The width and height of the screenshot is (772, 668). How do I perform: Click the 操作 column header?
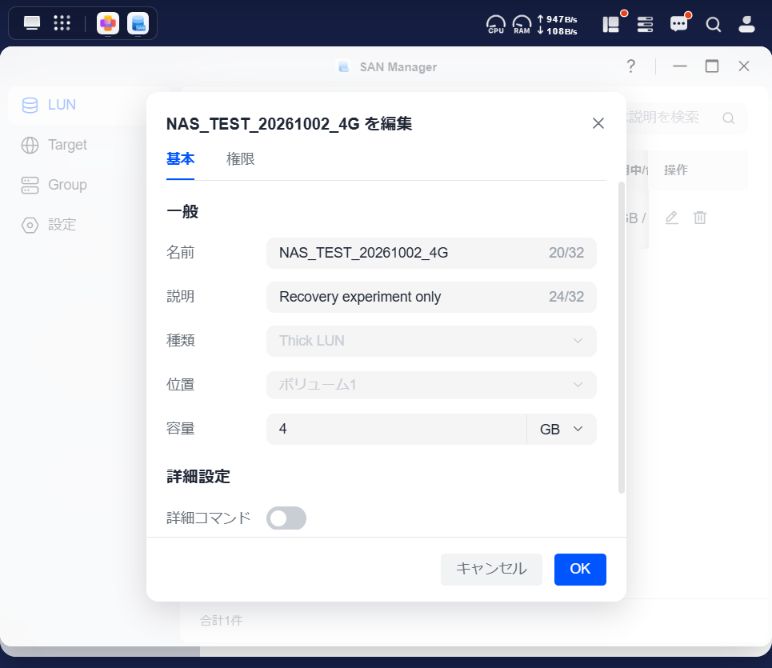tap(676, 170)
